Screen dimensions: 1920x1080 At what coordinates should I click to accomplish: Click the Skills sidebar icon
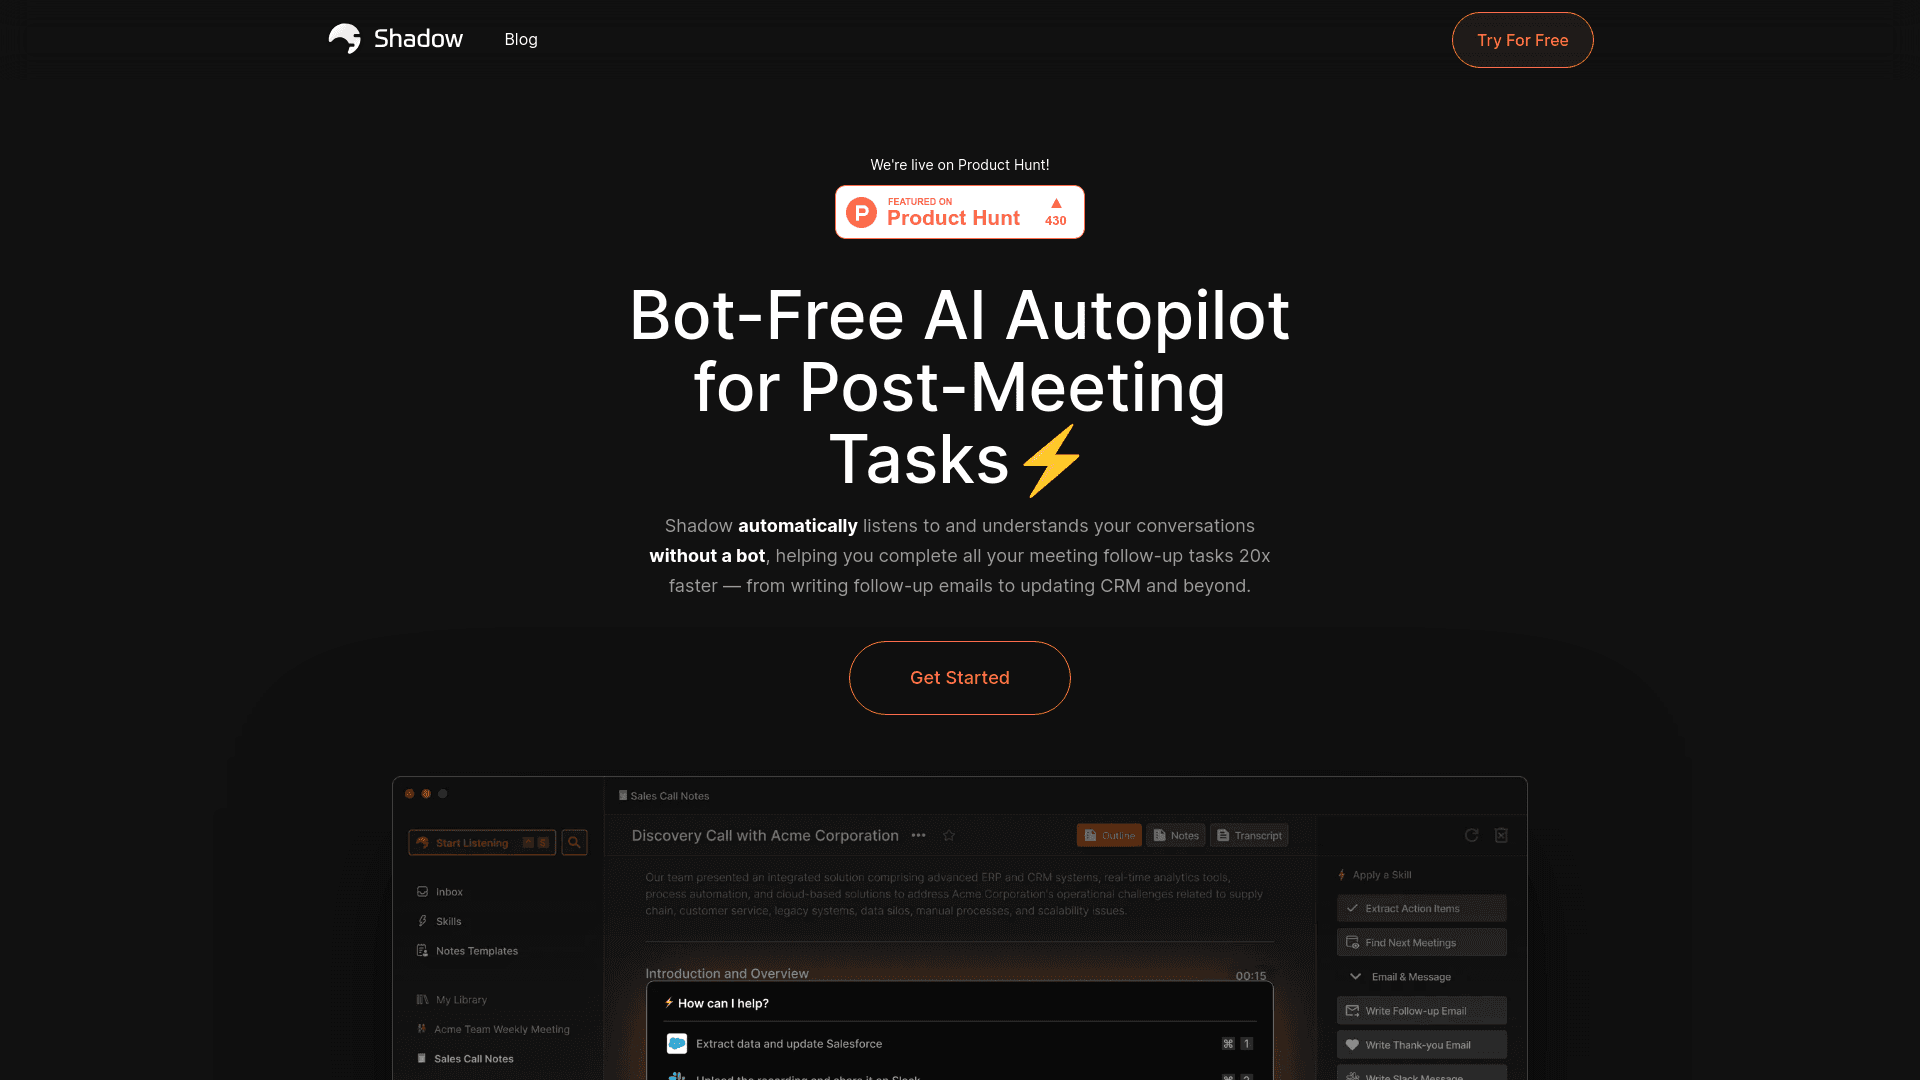pyautogui.click(x=422, y=920)
